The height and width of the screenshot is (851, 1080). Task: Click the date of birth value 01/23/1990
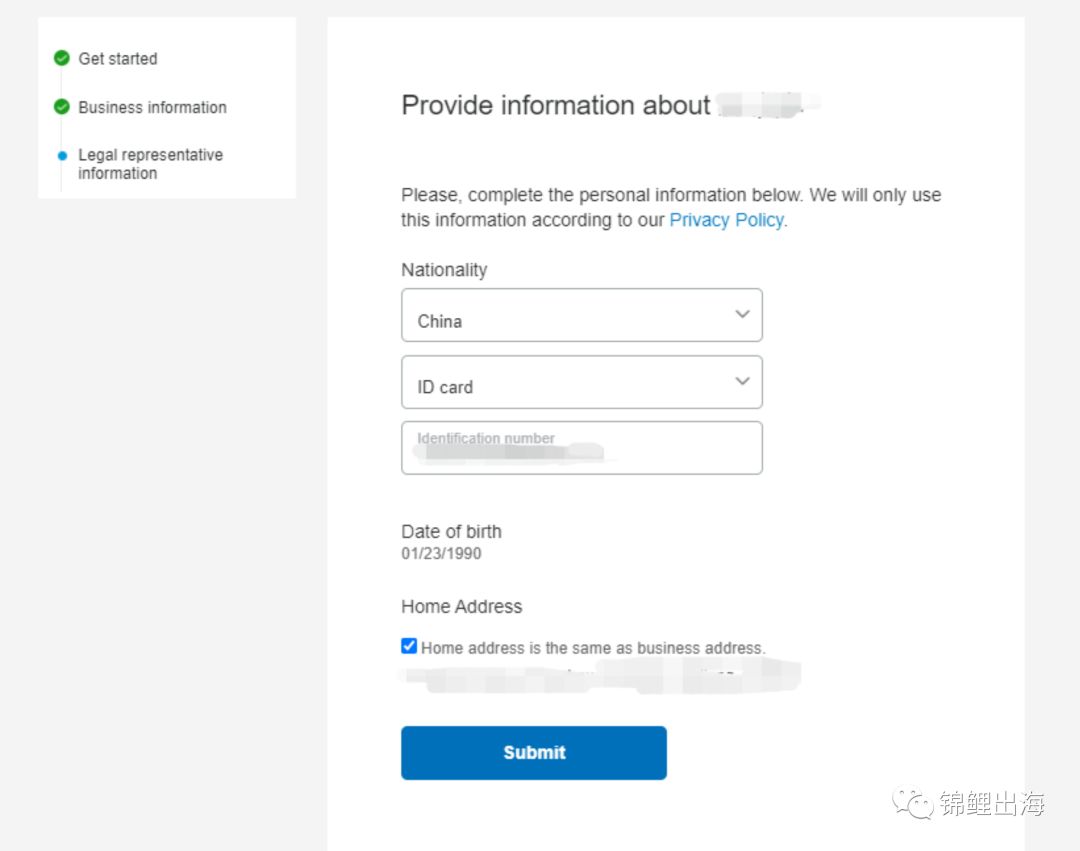[441, 553]
